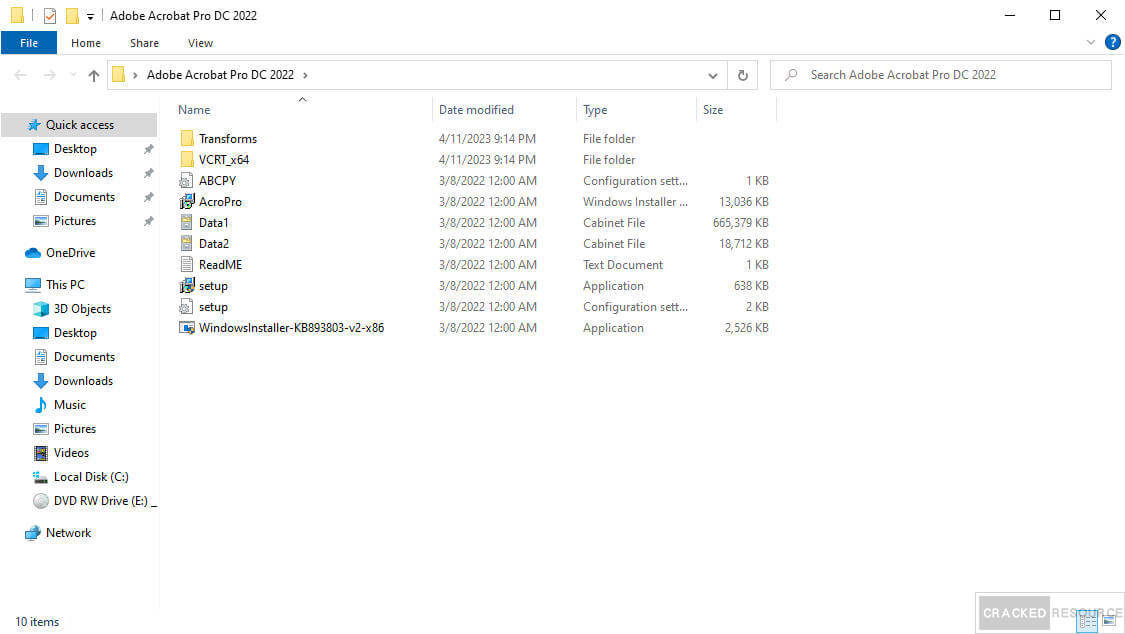Switch to large icons view
This screenshot has width=1125, height=634.
point(1108,621)
